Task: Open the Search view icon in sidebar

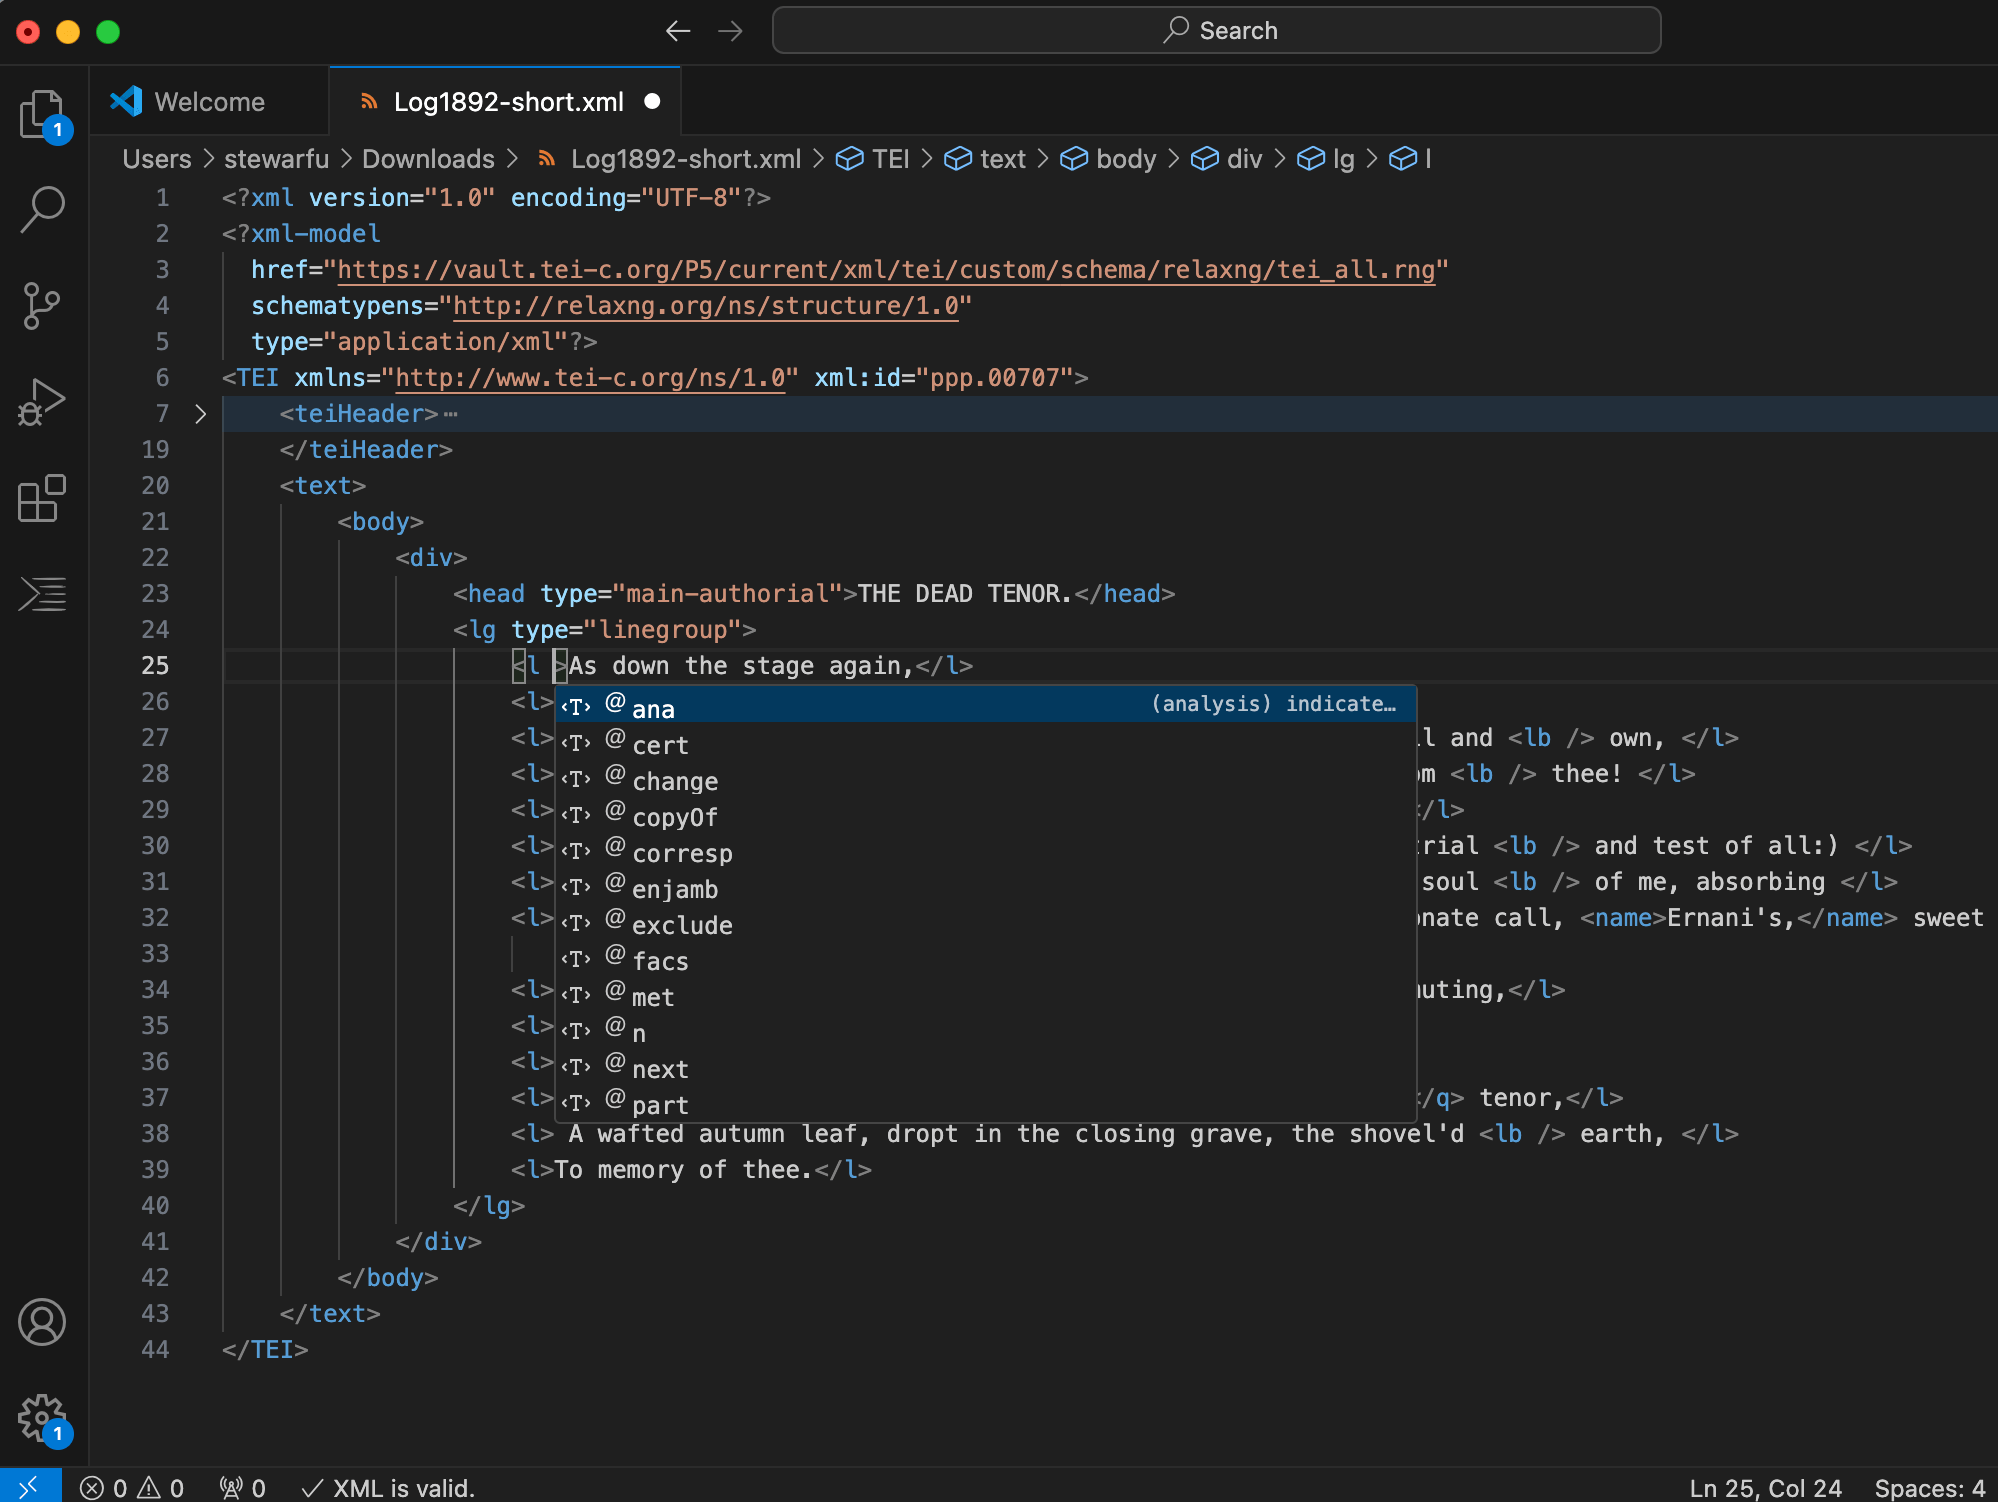Action: pos(42,209)
